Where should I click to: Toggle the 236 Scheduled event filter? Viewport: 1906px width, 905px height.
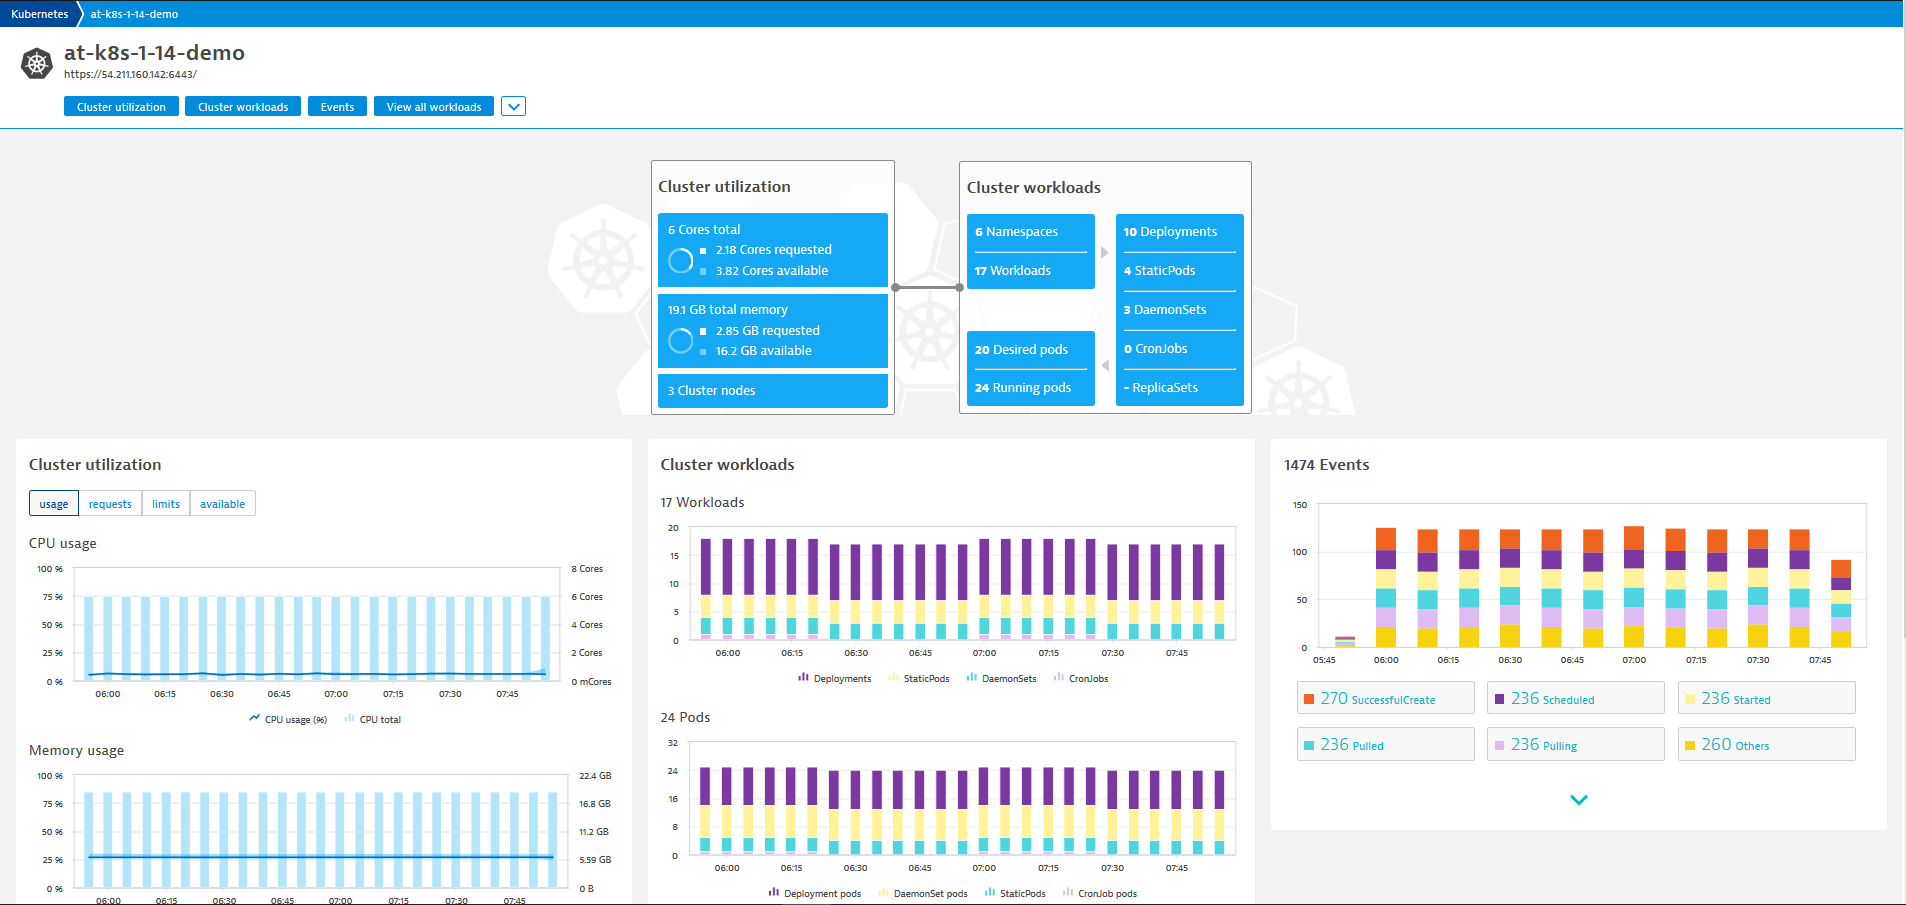coord(1575,698)
